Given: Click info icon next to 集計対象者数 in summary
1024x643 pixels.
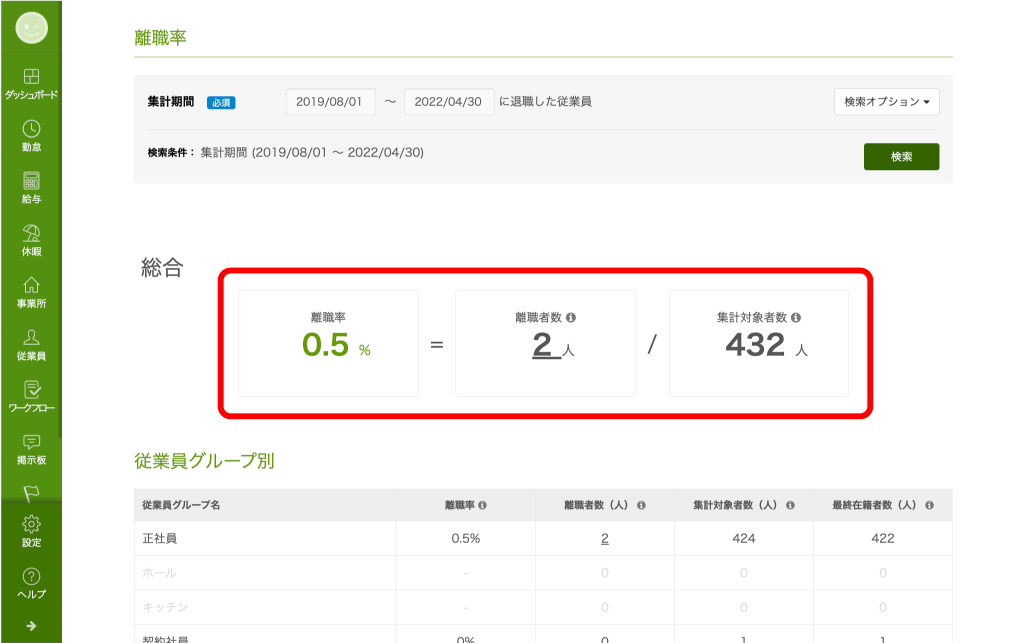Looking at the screenshot, I should (796, 317).
